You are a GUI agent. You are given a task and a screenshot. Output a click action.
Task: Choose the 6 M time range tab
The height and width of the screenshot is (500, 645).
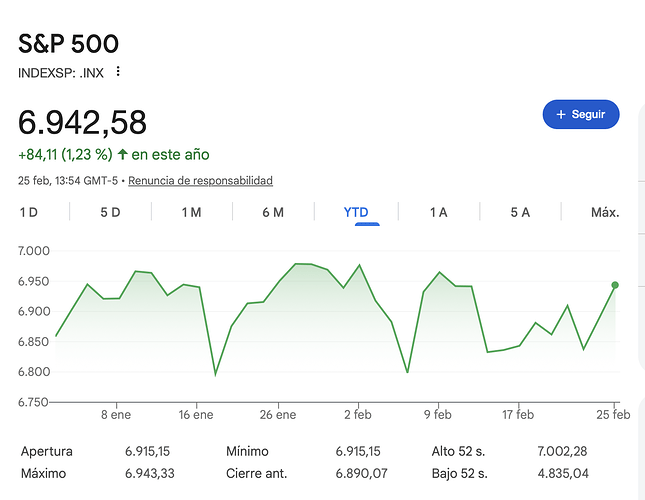click(x=273, y=212)
